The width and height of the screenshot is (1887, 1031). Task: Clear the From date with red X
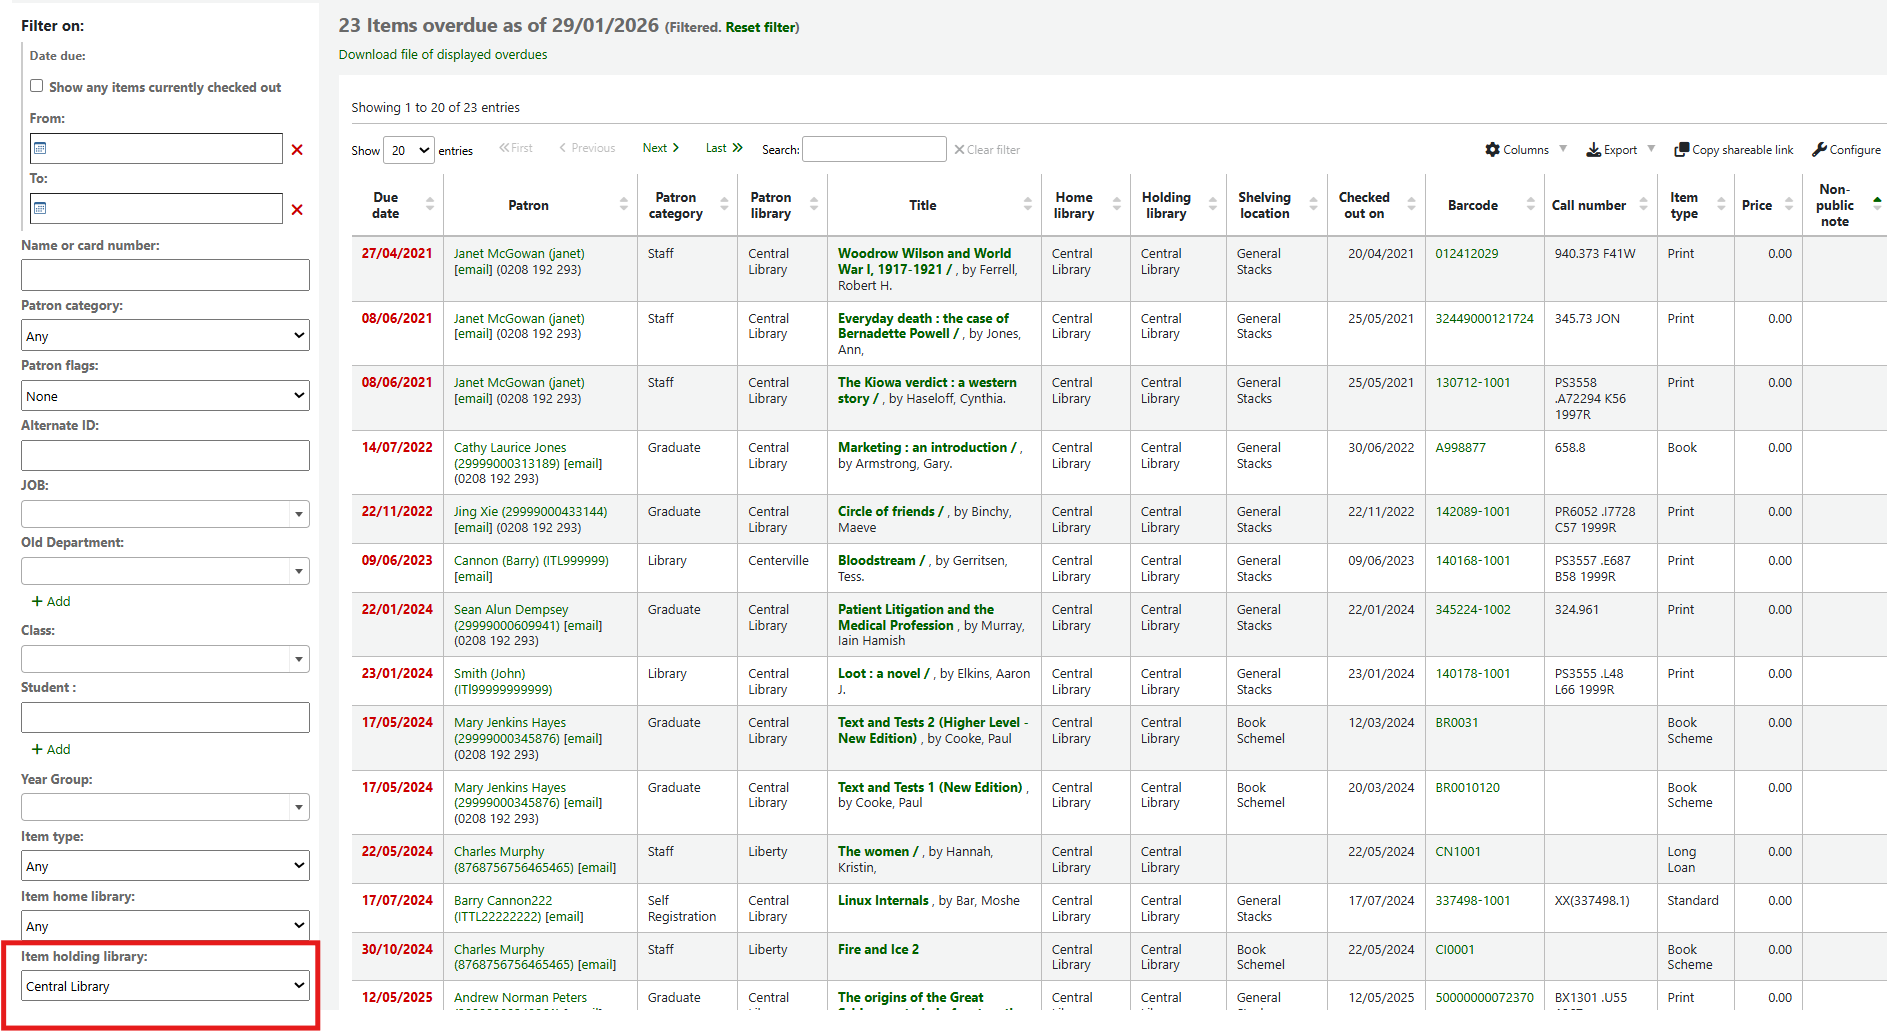click(x=297, y=150)
